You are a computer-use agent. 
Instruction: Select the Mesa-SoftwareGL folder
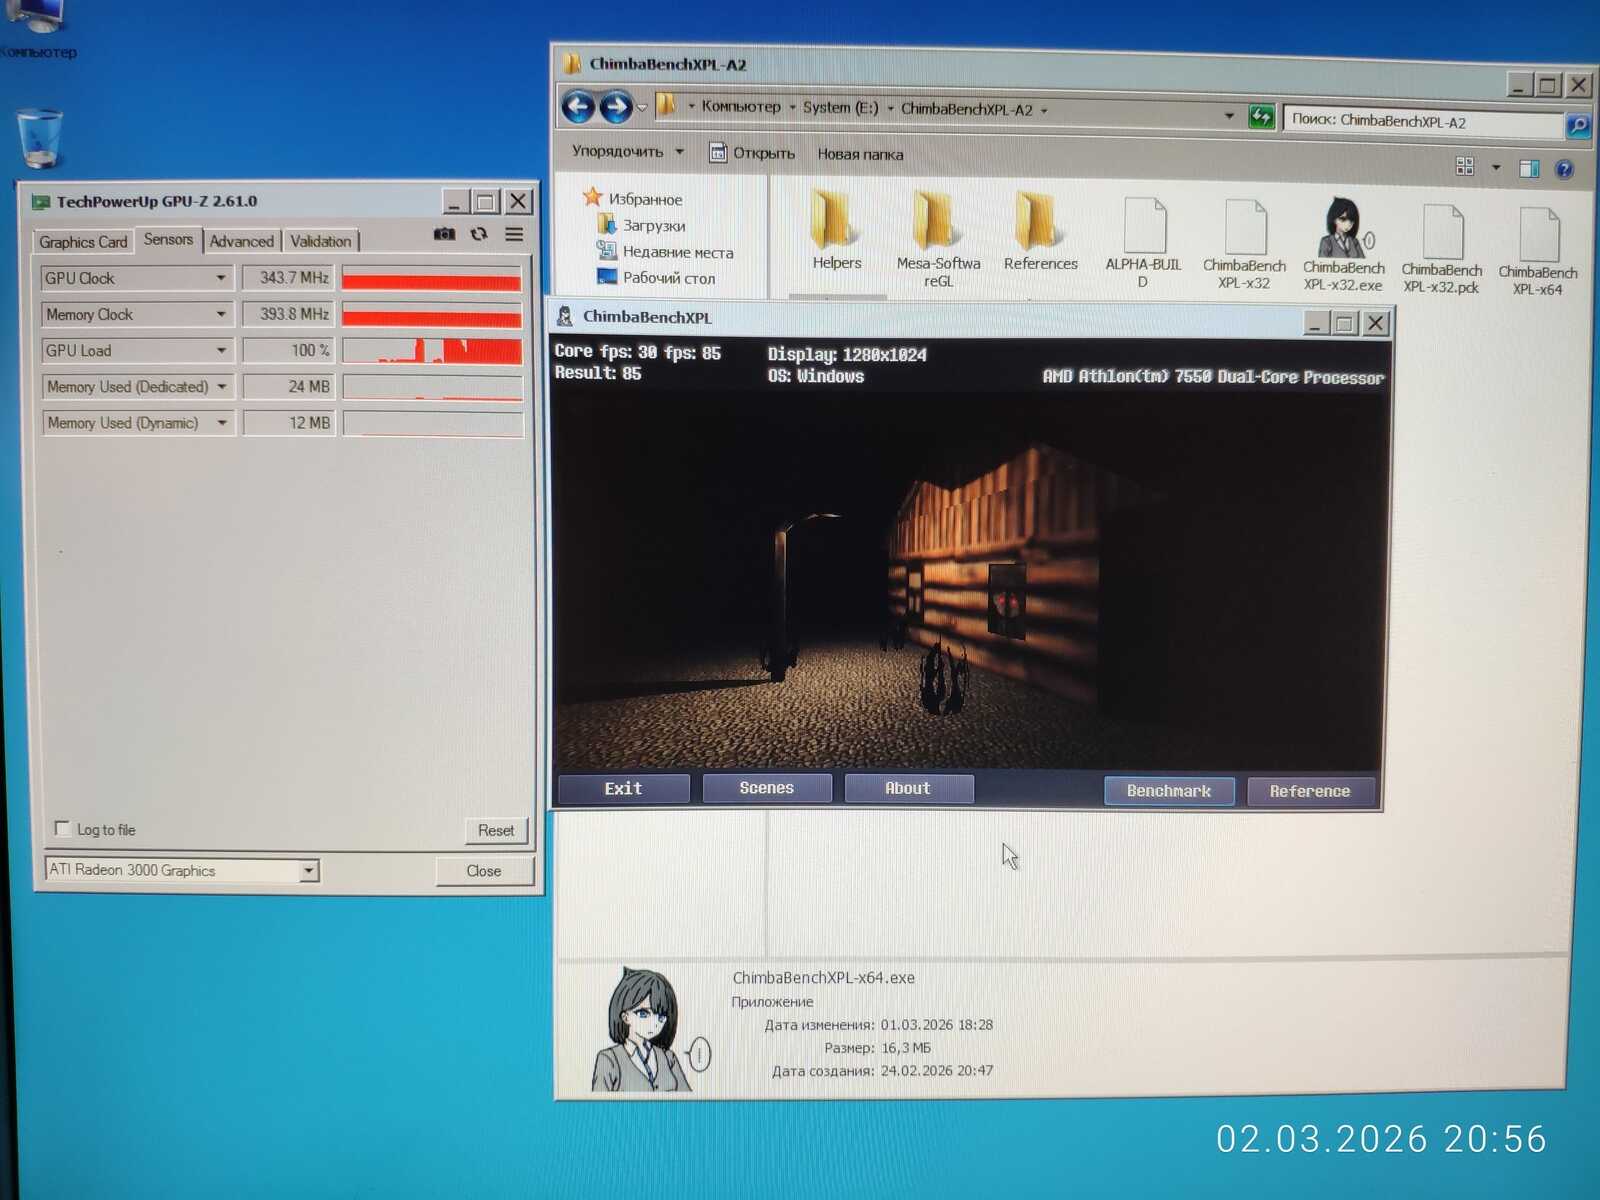coord(938,240)
